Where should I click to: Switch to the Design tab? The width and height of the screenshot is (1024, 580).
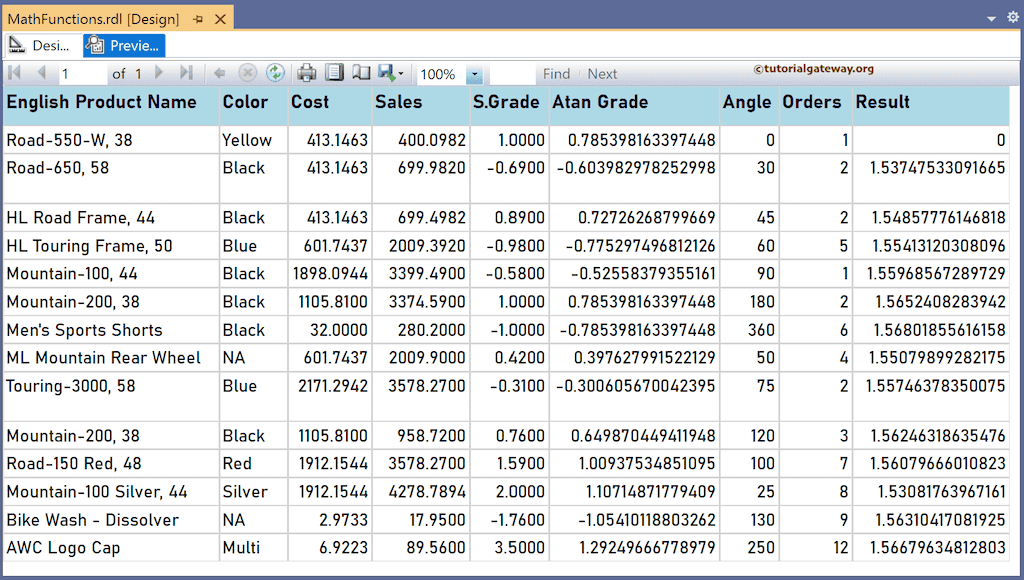pos(40,45)
